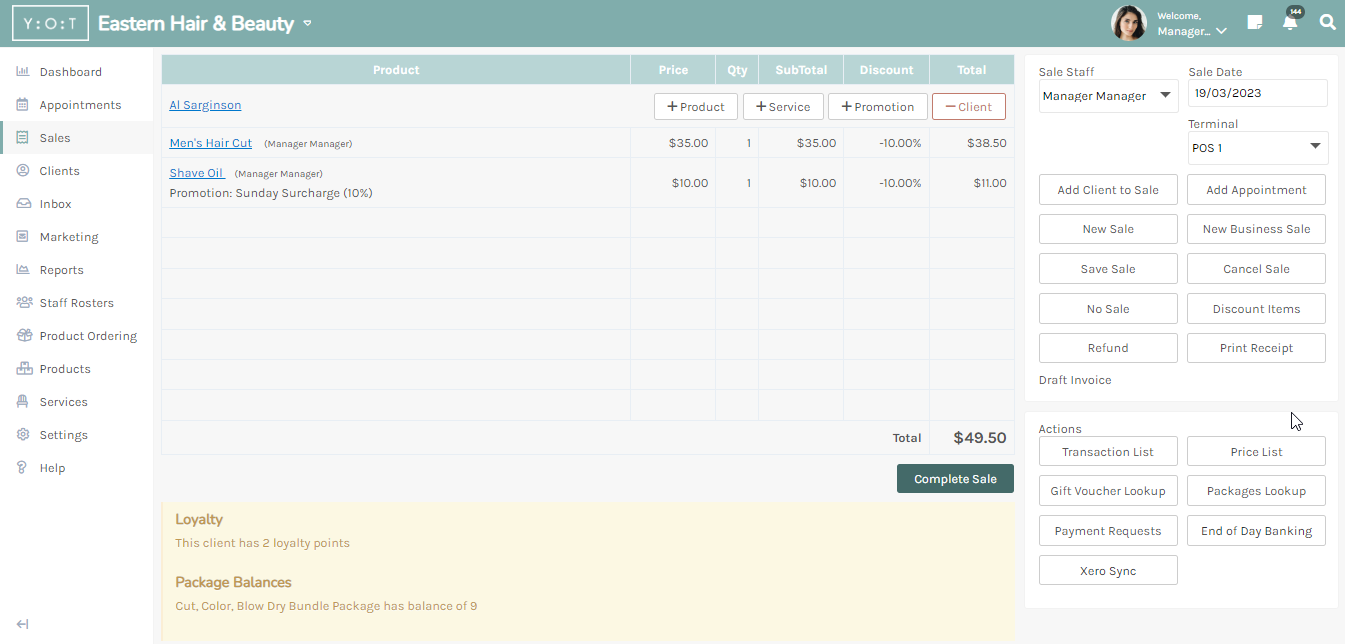
Task: Click the Y:O:T logo
Action: [x=50, y=23]
